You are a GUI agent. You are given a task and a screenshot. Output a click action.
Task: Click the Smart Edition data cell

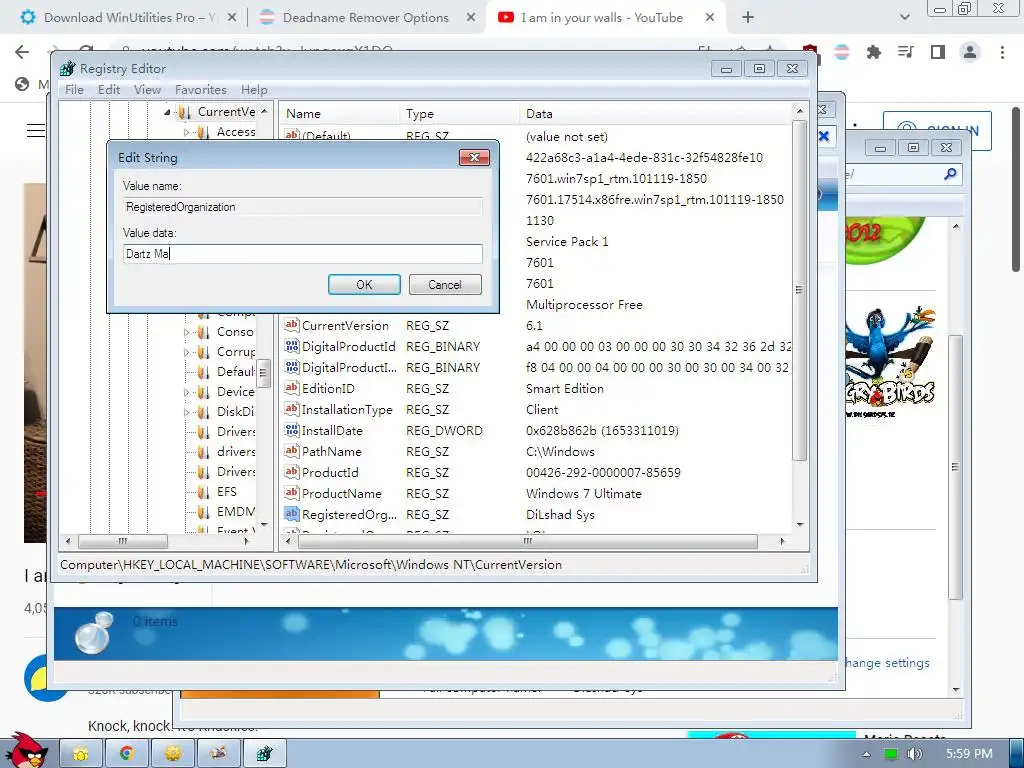(x=565, y=389)
